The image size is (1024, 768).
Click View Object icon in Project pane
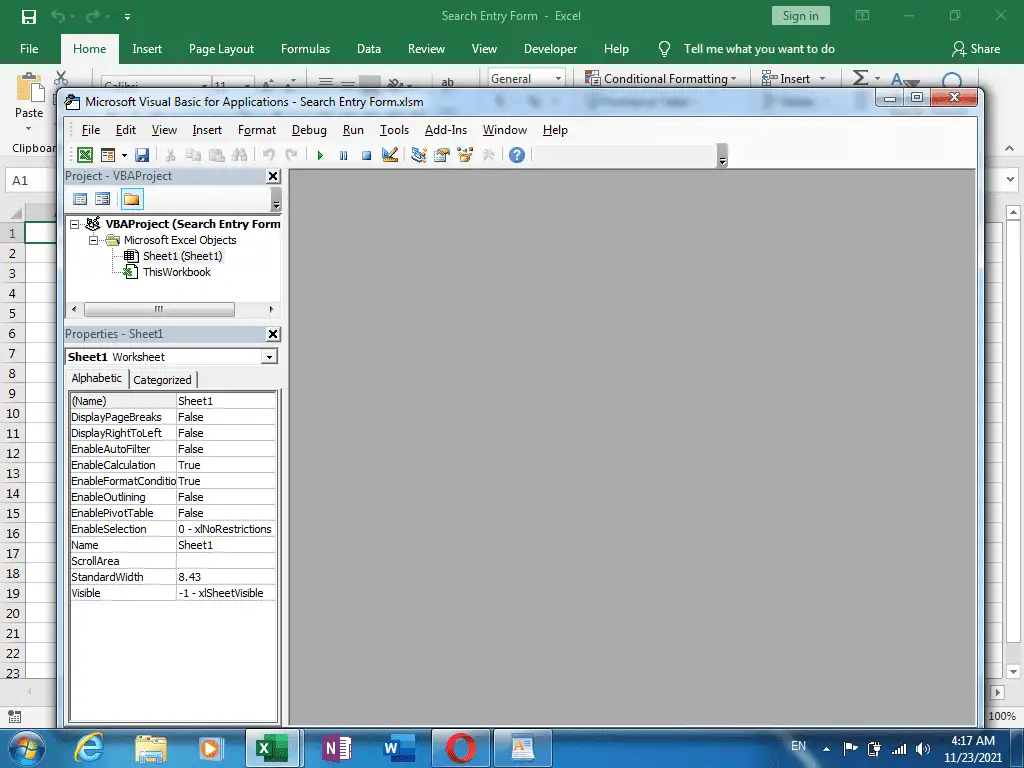(103, 199)
